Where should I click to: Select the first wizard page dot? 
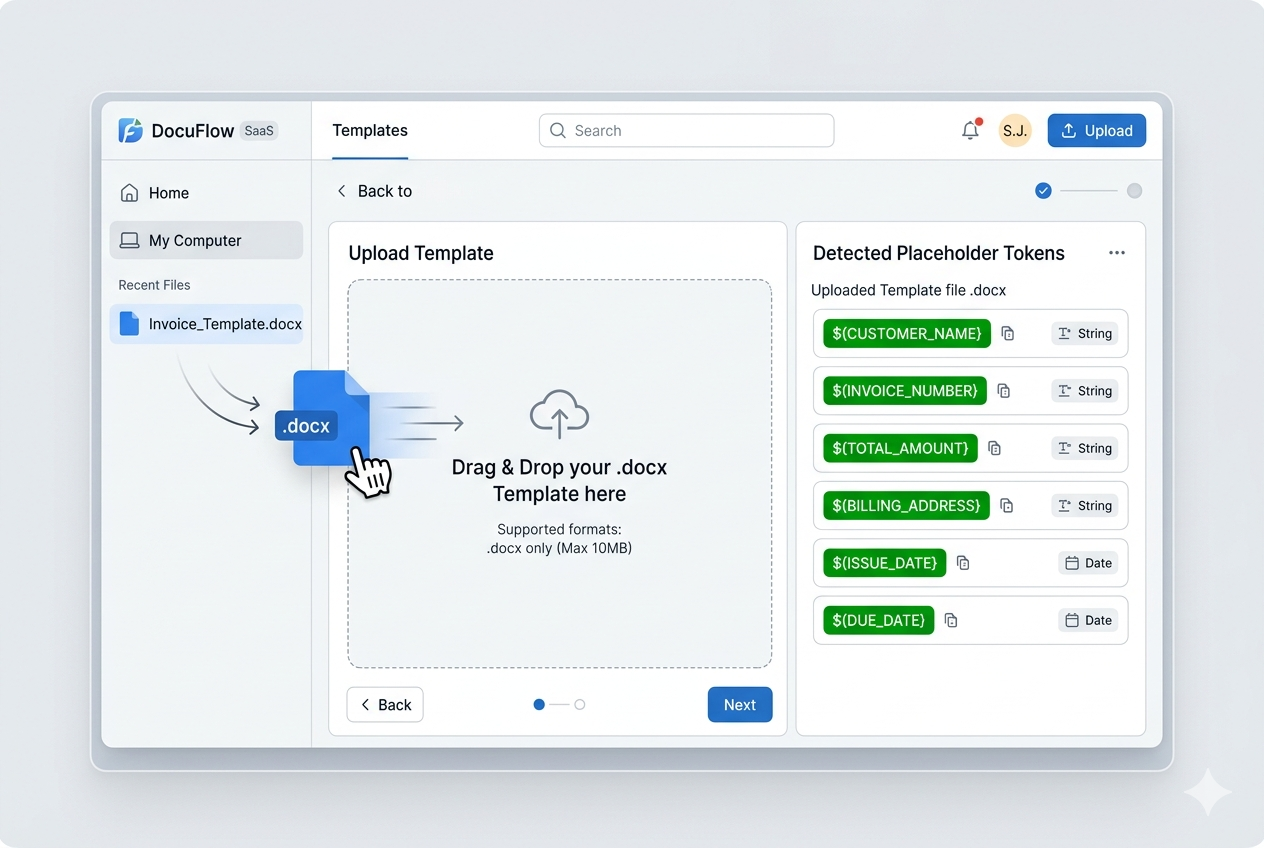tap(539, 705)
